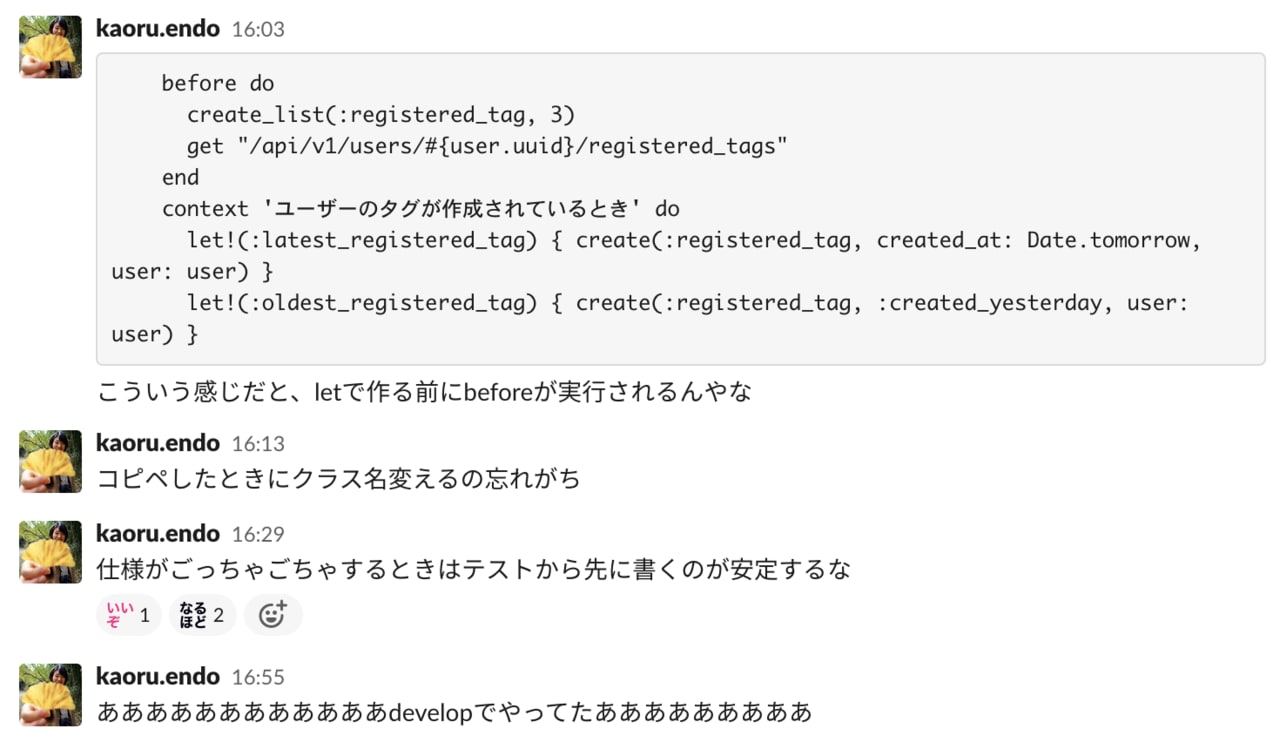This screenshot has width=1280, height=742.
Task: Click the 16:13 message timestamp
Action: coord(258,444)
